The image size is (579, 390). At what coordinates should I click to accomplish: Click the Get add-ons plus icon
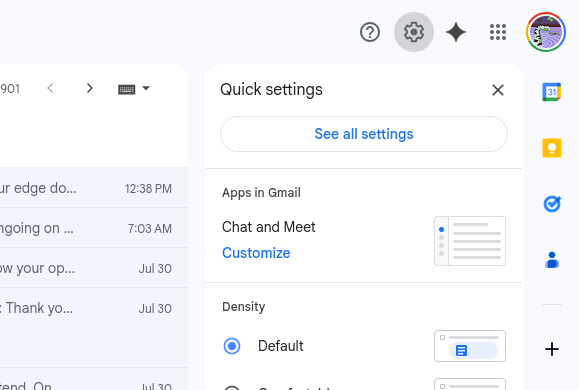552,349
